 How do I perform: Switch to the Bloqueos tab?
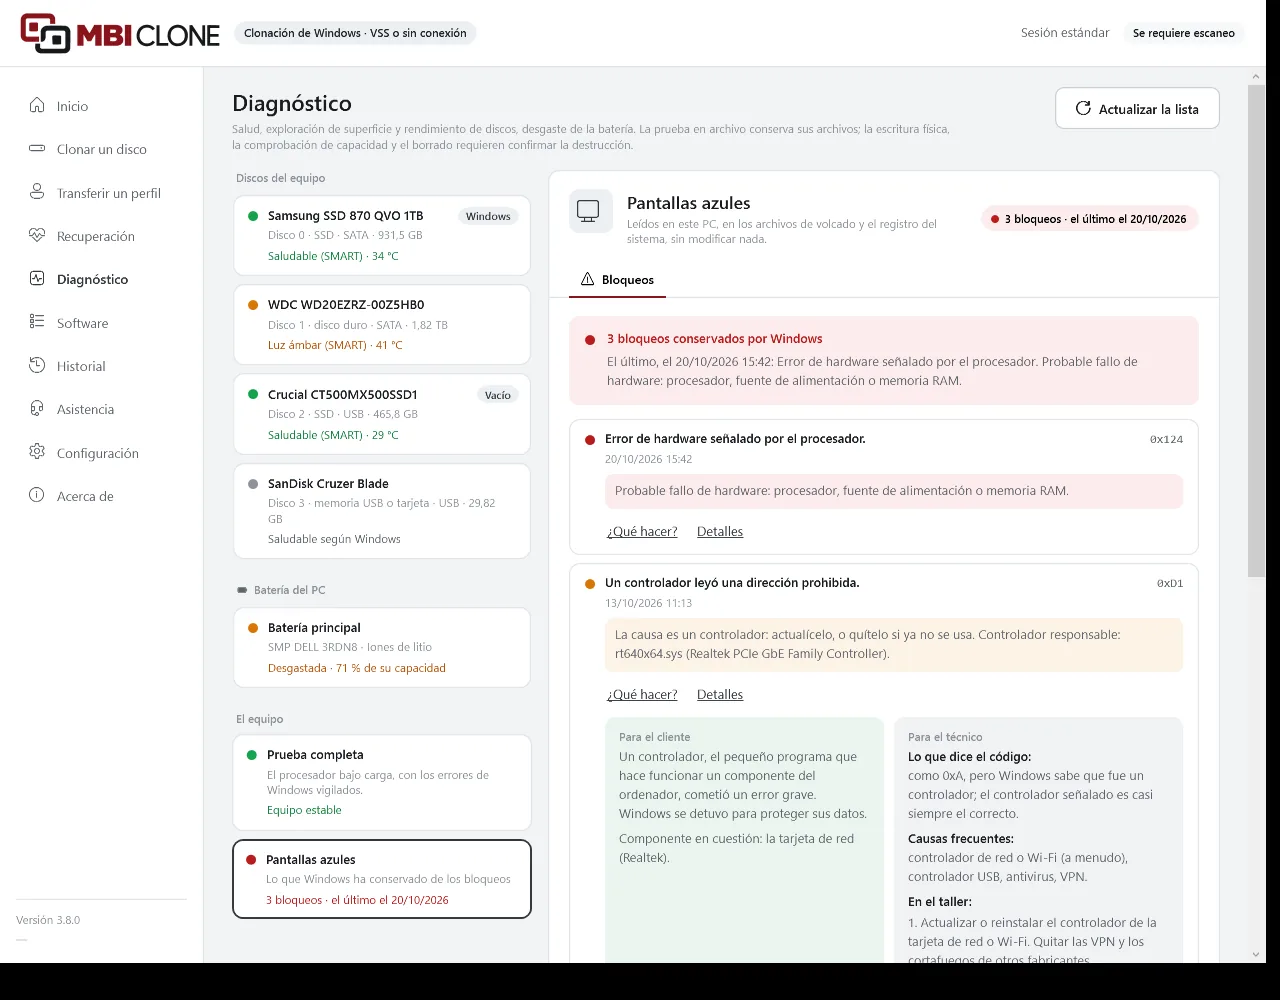point(617,280)
